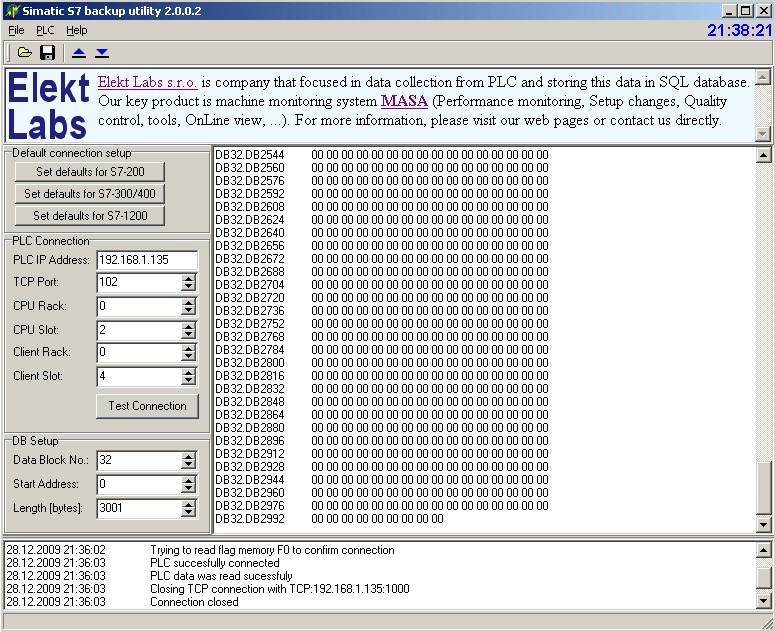This screenshot has width=776, height=632.
Task: Click the Client Rack input field
Action: tap(139, 352)
